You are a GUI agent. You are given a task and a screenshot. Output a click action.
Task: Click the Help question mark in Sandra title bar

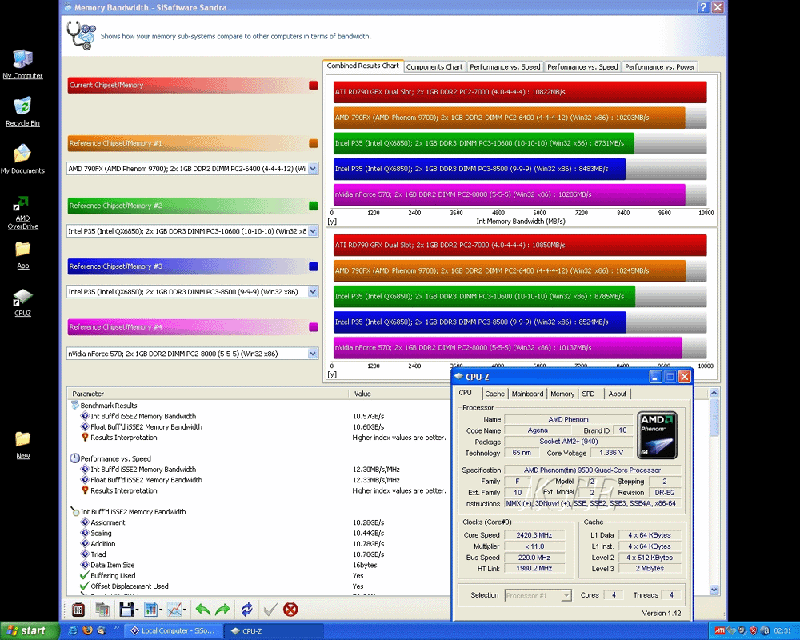pos(704,7)
